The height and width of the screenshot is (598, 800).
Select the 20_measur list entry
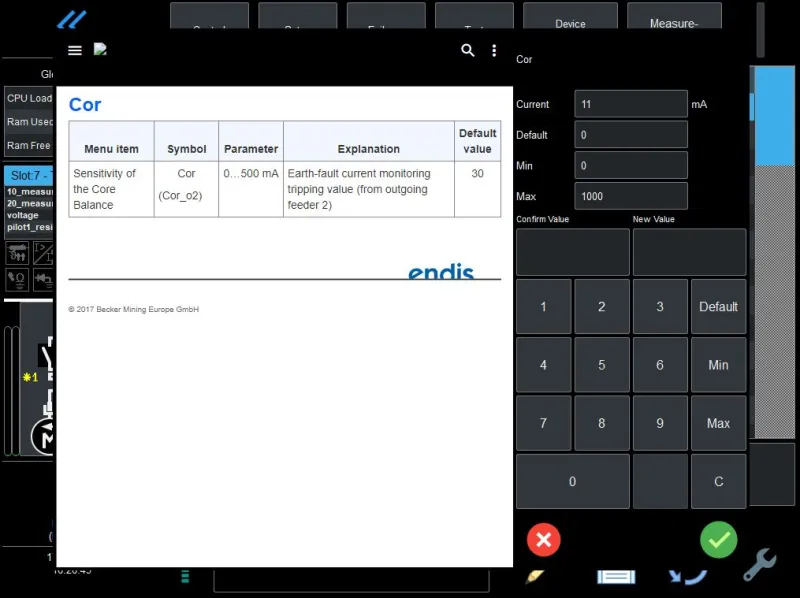30,203
